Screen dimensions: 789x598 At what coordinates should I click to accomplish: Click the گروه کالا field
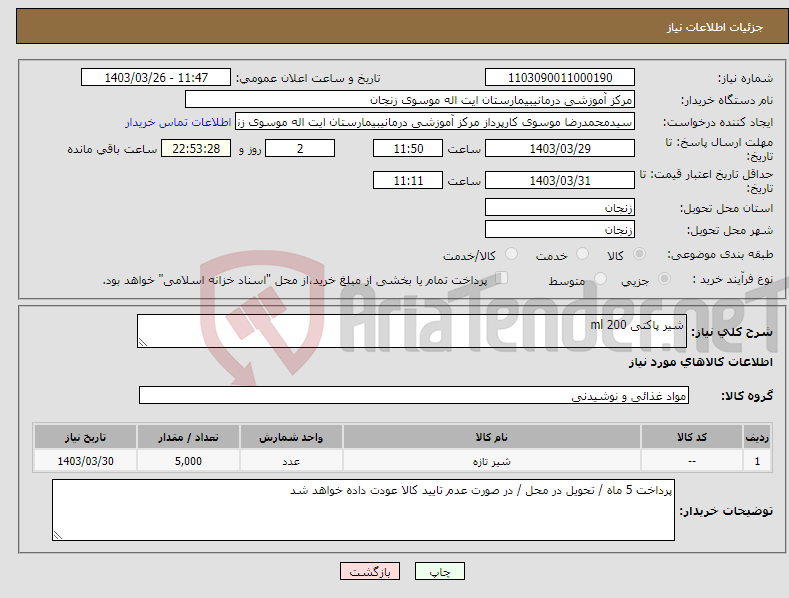pos(414,396)
